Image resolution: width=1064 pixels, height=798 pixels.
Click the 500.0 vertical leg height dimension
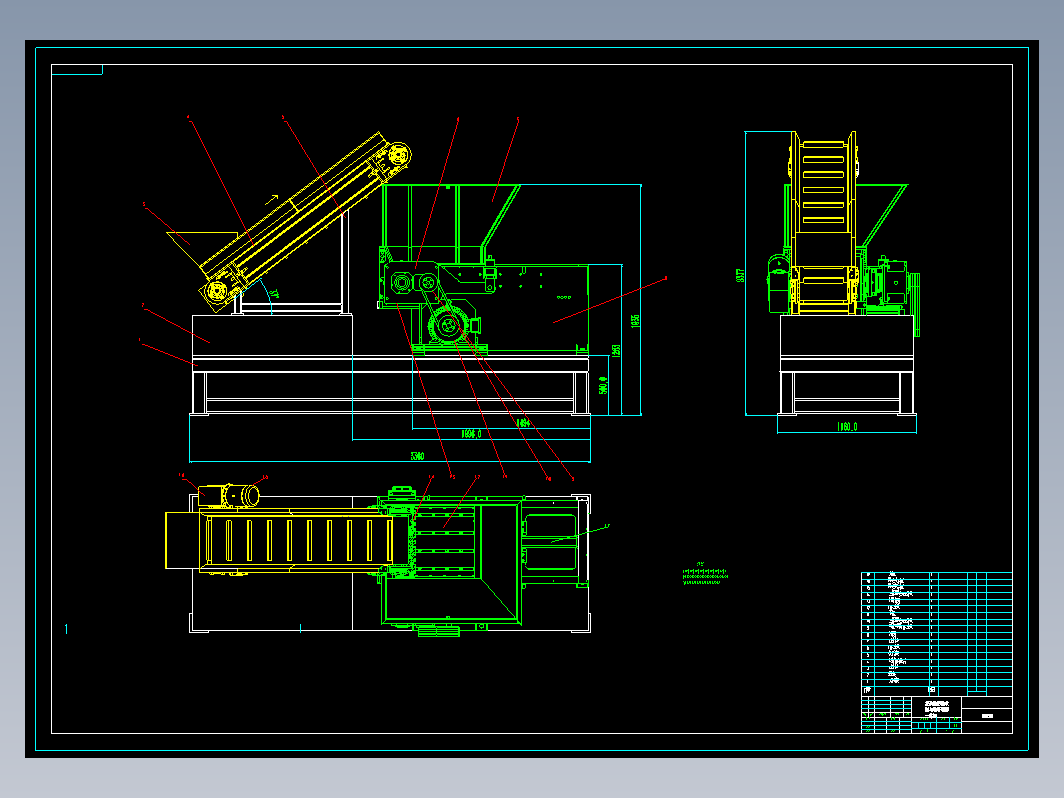[603, 385]
